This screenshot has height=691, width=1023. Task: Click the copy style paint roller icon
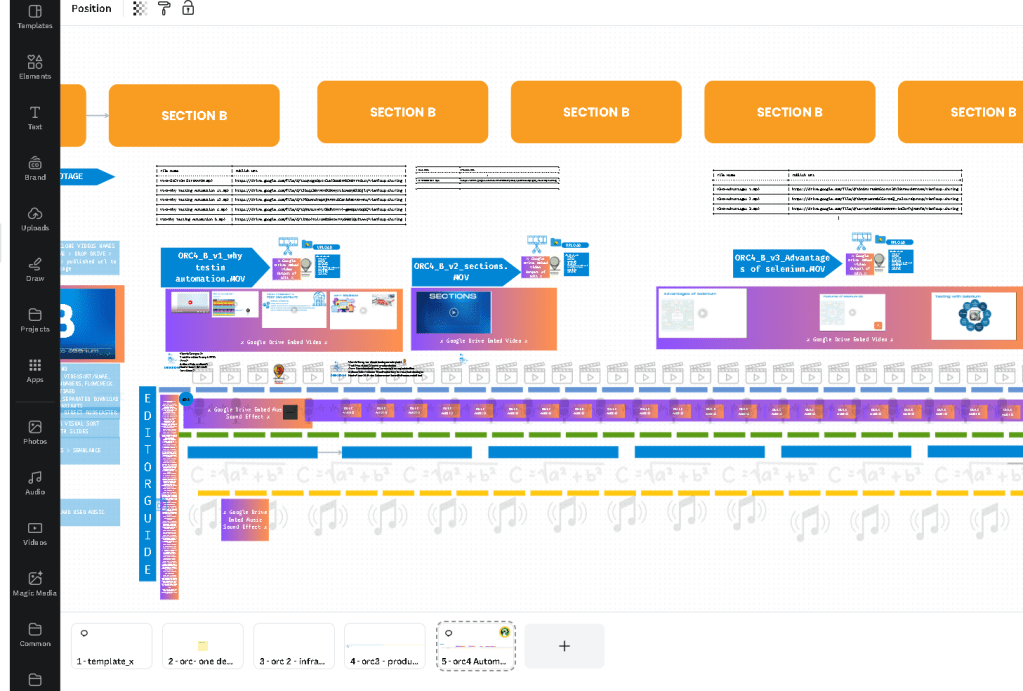coord(164,8)
